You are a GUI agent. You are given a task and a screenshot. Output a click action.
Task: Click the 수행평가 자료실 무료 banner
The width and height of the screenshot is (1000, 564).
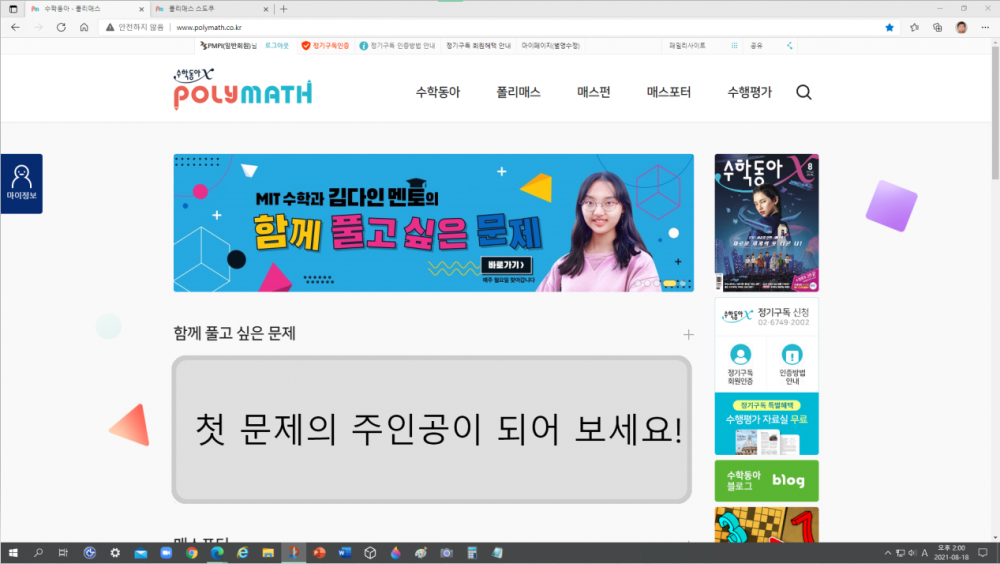pos(767,424)
